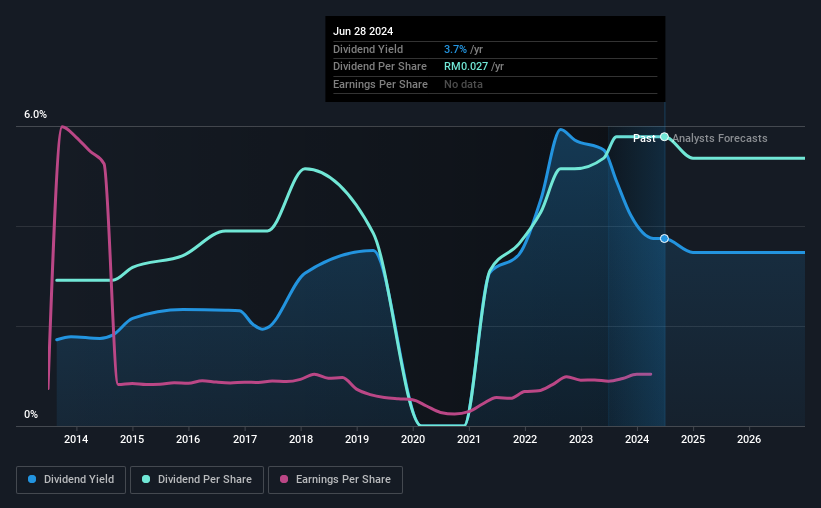Select the blue dividend yield data point marker
The height and width of the screenshot is (508, 821).
click(664, 238)
